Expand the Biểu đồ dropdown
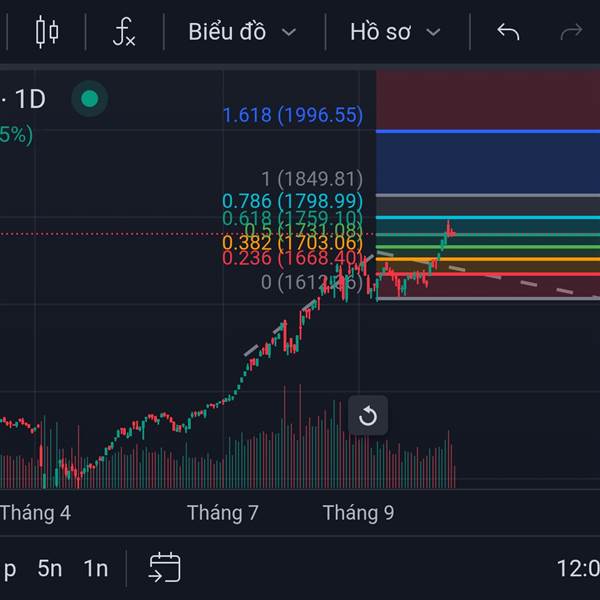600x600 pixels. click(x=242, y=32)
